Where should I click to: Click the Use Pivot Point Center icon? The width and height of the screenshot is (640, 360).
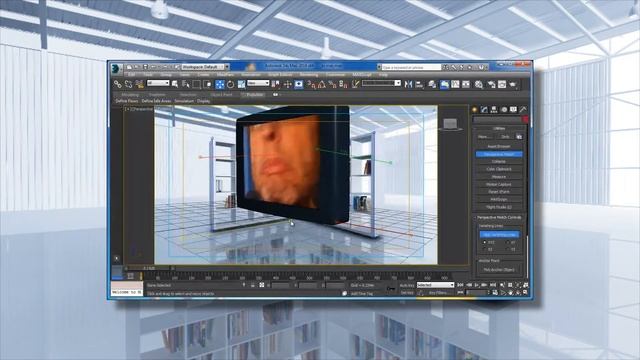(276, 84)
